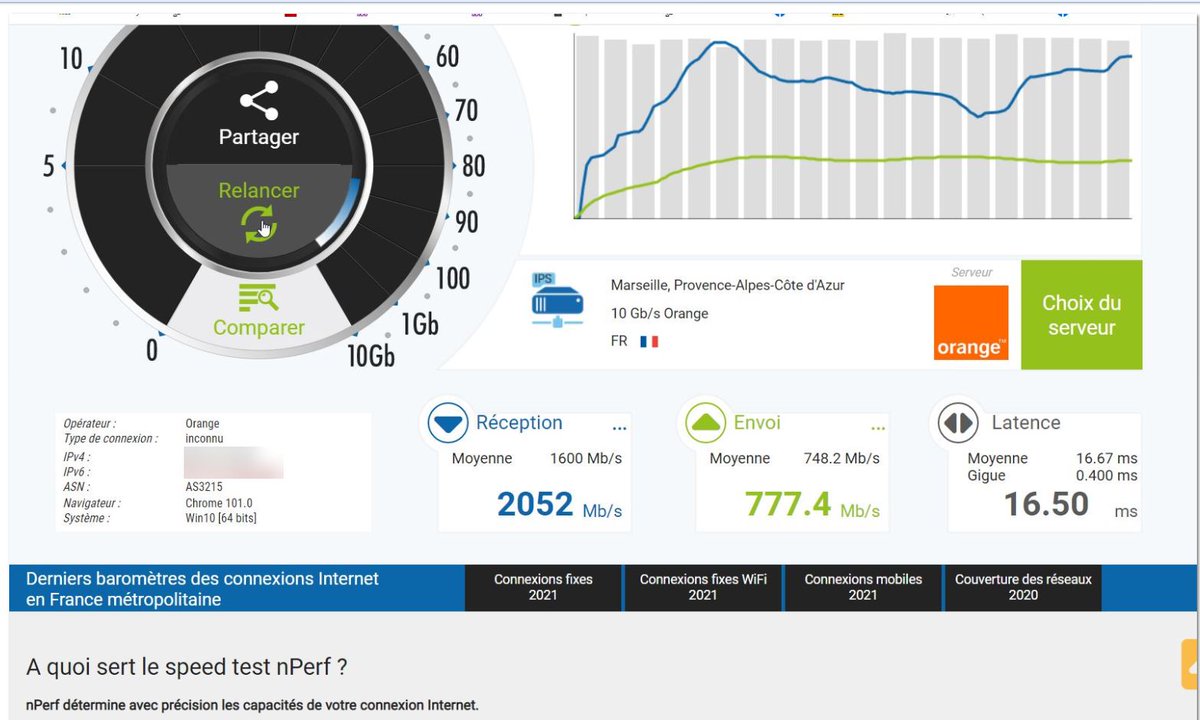This screenshot has width=1200, height=720.
Task: Expand Réception details via three dots
Action: (619, 428)
